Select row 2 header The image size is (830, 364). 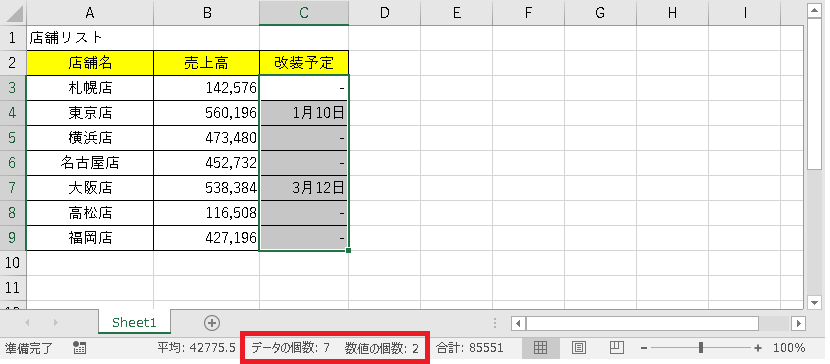click(13, 63)
